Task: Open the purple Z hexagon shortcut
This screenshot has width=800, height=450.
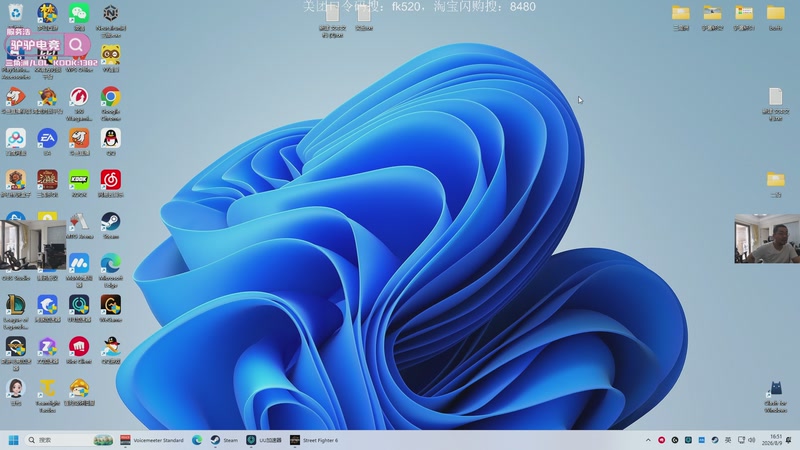Action: (47, 347)
